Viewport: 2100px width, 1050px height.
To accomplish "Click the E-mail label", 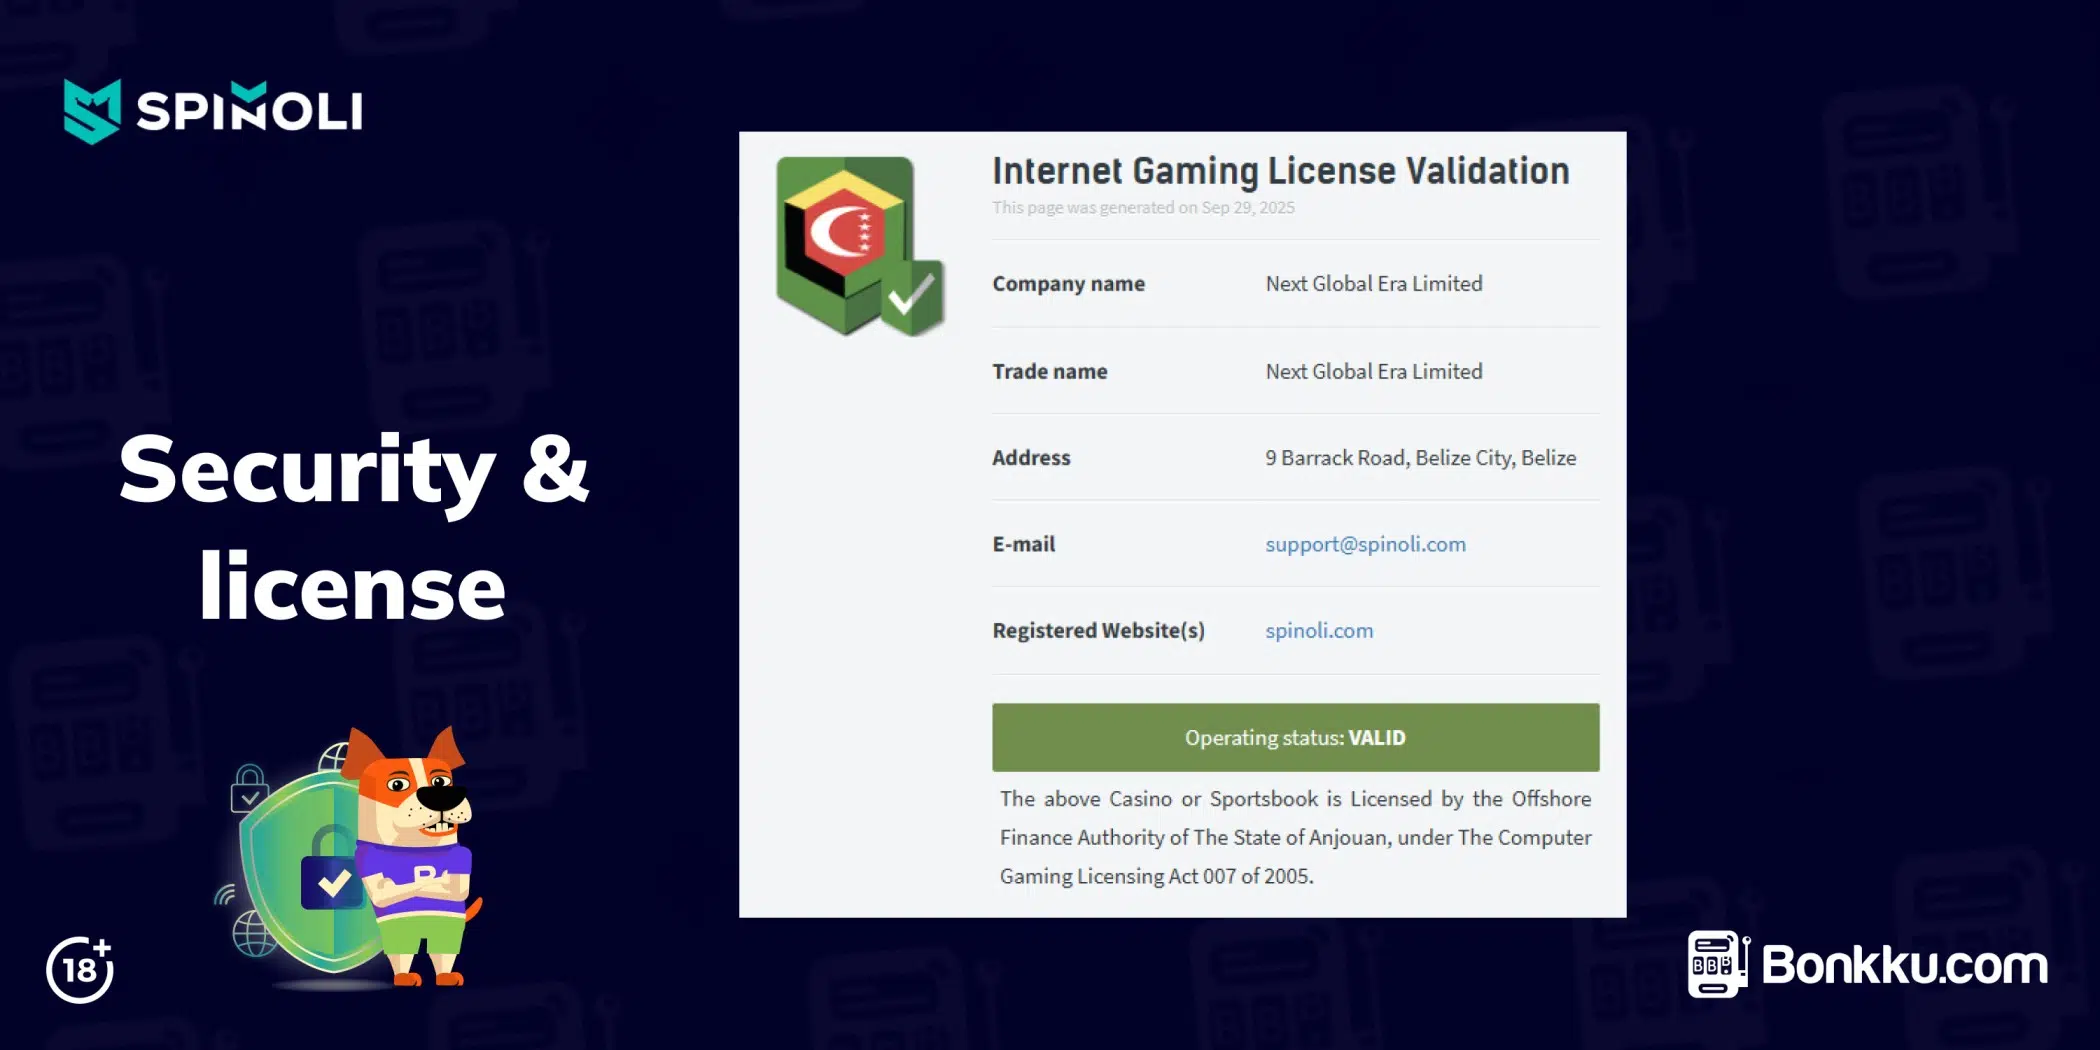I will pyautogui.click(x=1023, y=544).
